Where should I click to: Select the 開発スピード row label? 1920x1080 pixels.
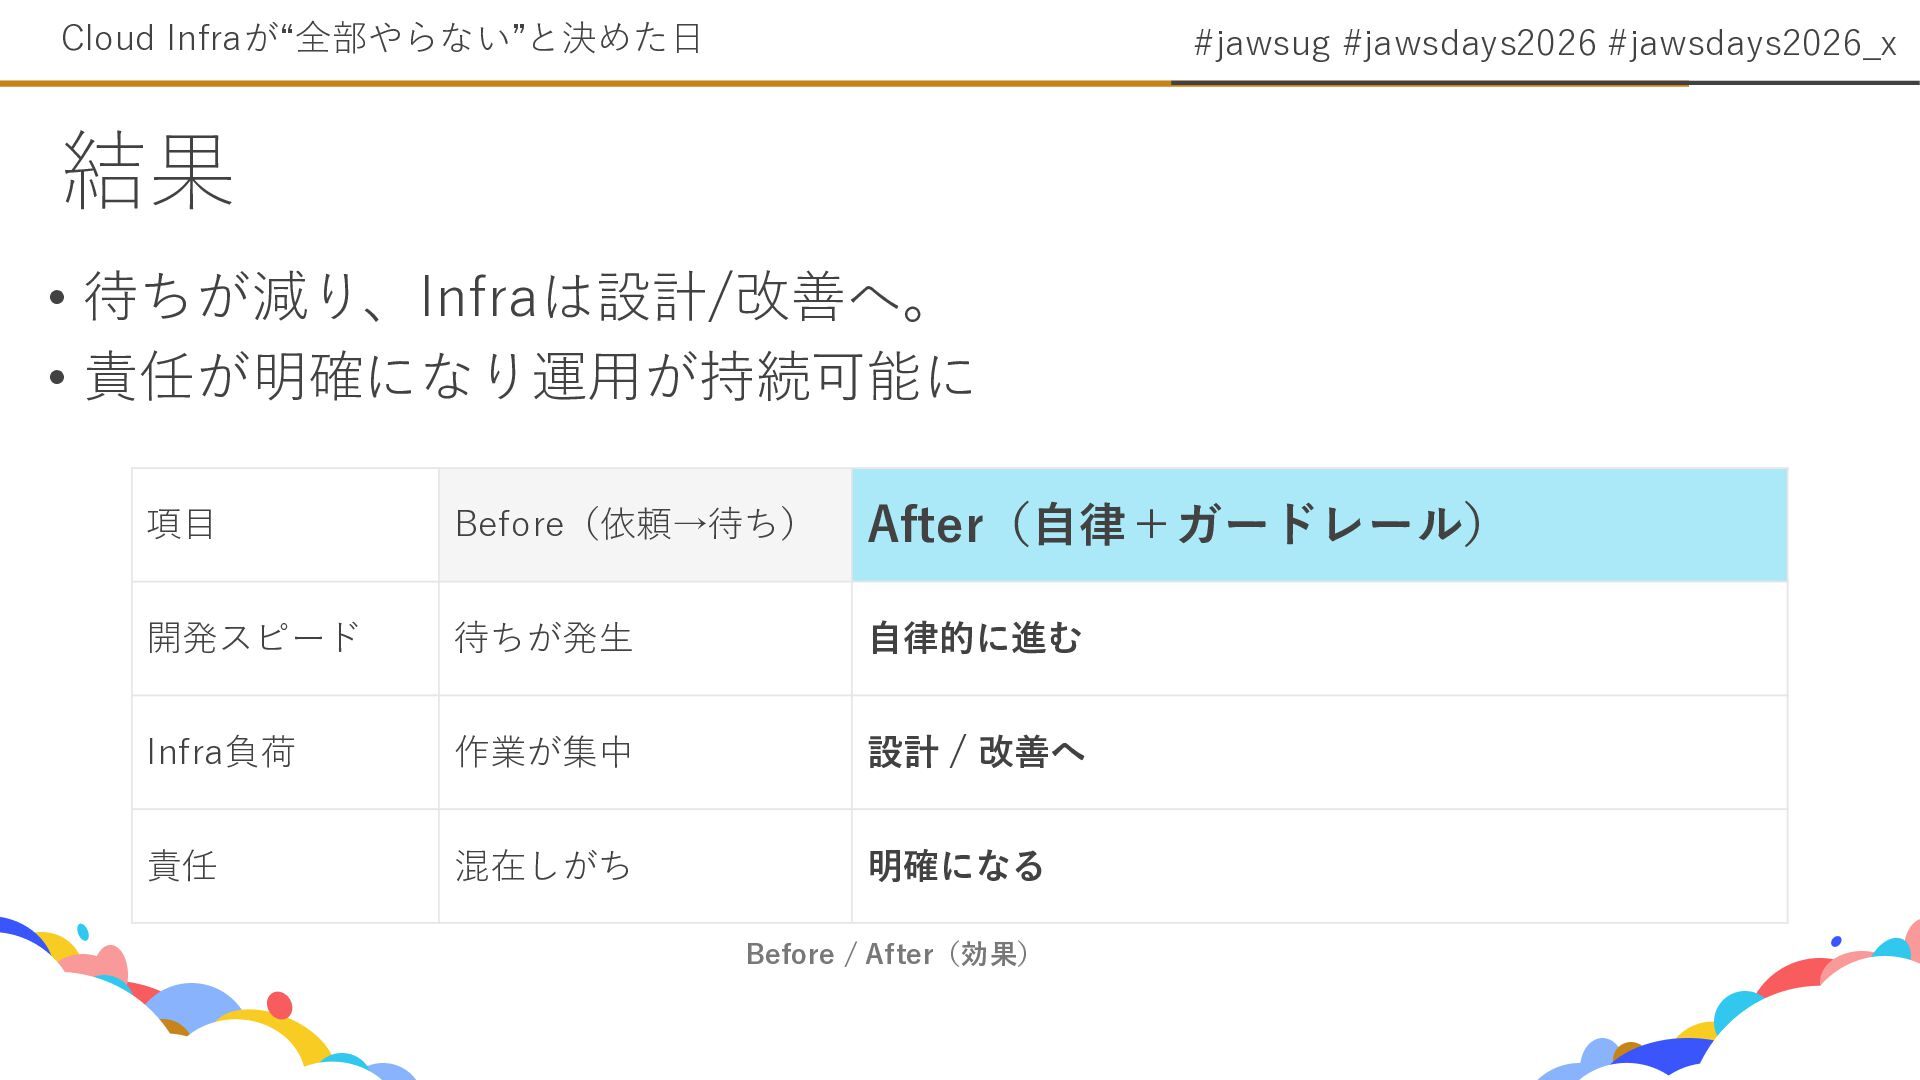(x=253, y=638)
